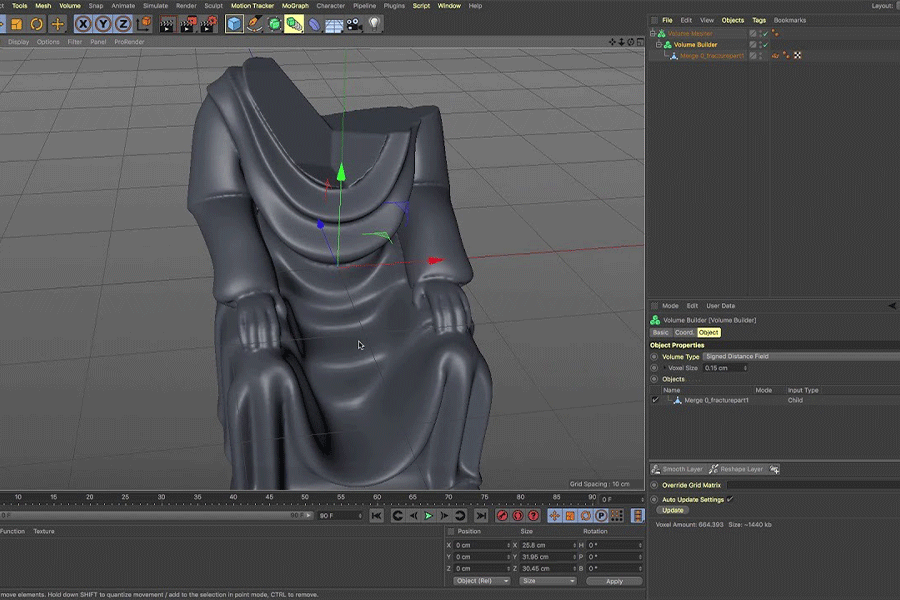Collapse the Volume Builder tree item
This screenshot has height=600, width=900.
[x=659, y=45]
